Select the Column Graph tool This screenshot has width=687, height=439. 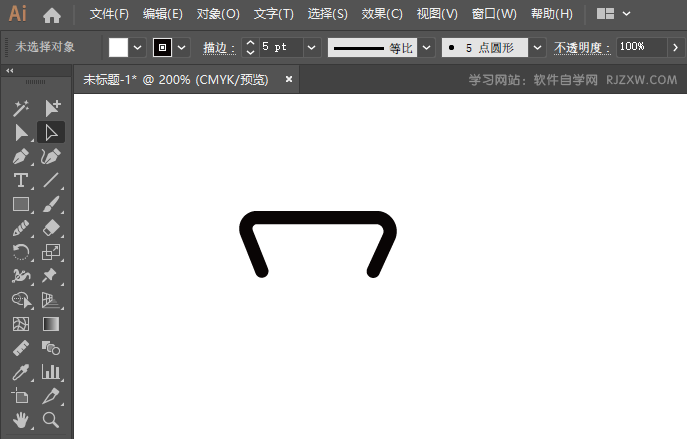pyautogui.click(x=51, y=372)
